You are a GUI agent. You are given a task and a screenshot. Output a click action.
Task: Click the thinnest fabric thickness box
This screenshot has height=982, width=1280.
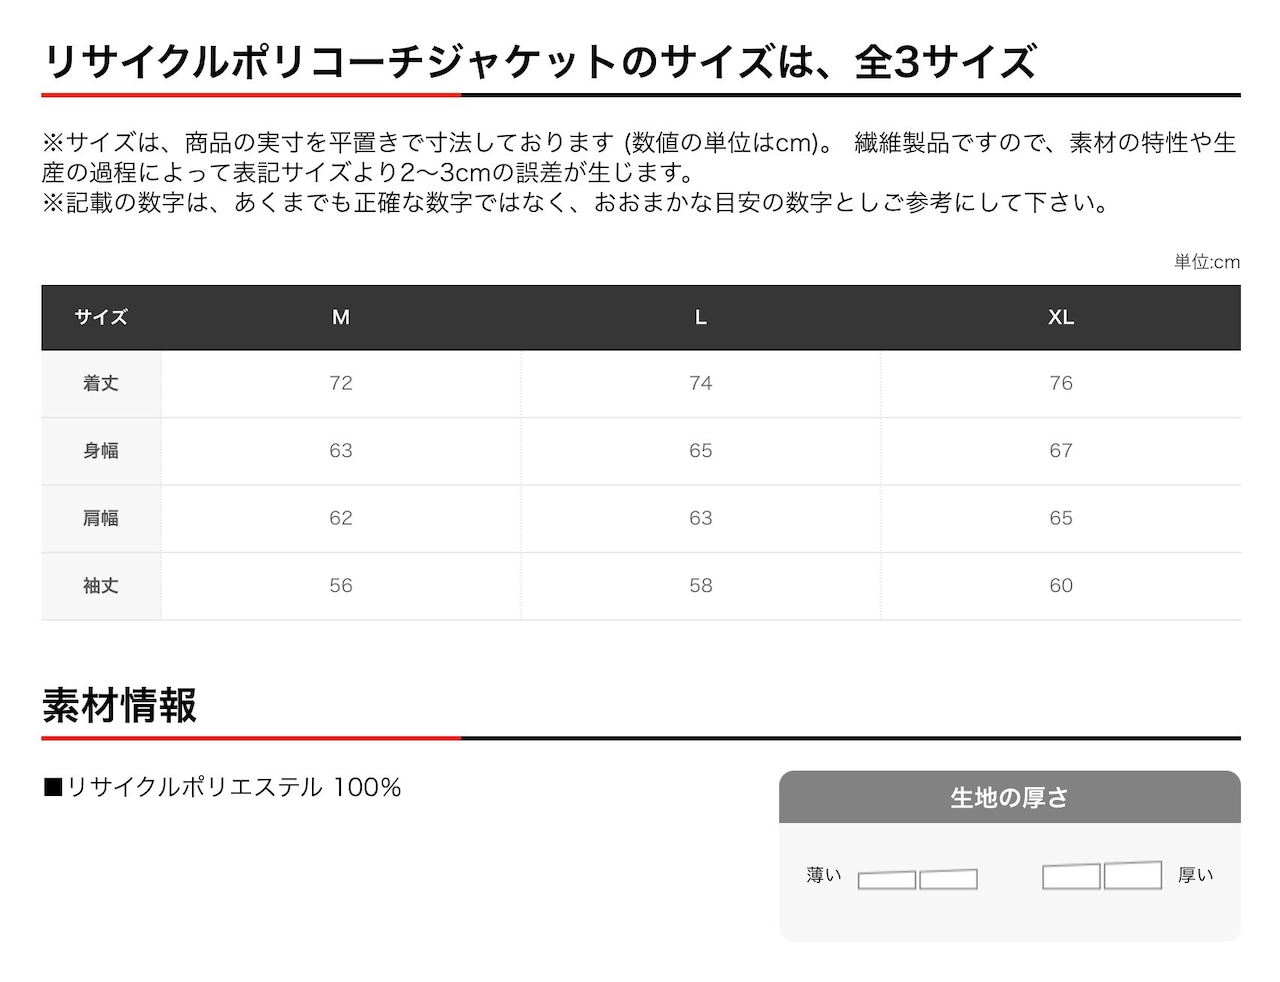coord(887,880)
